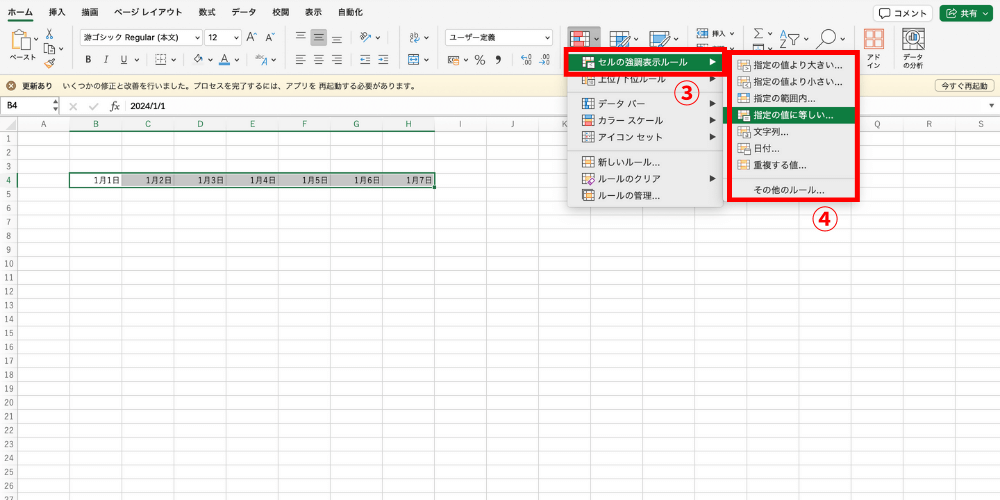Click the accounting currency format icon
Image resolution: width=1000 pixels, height=500 pixels.
[x=453, y=60]
